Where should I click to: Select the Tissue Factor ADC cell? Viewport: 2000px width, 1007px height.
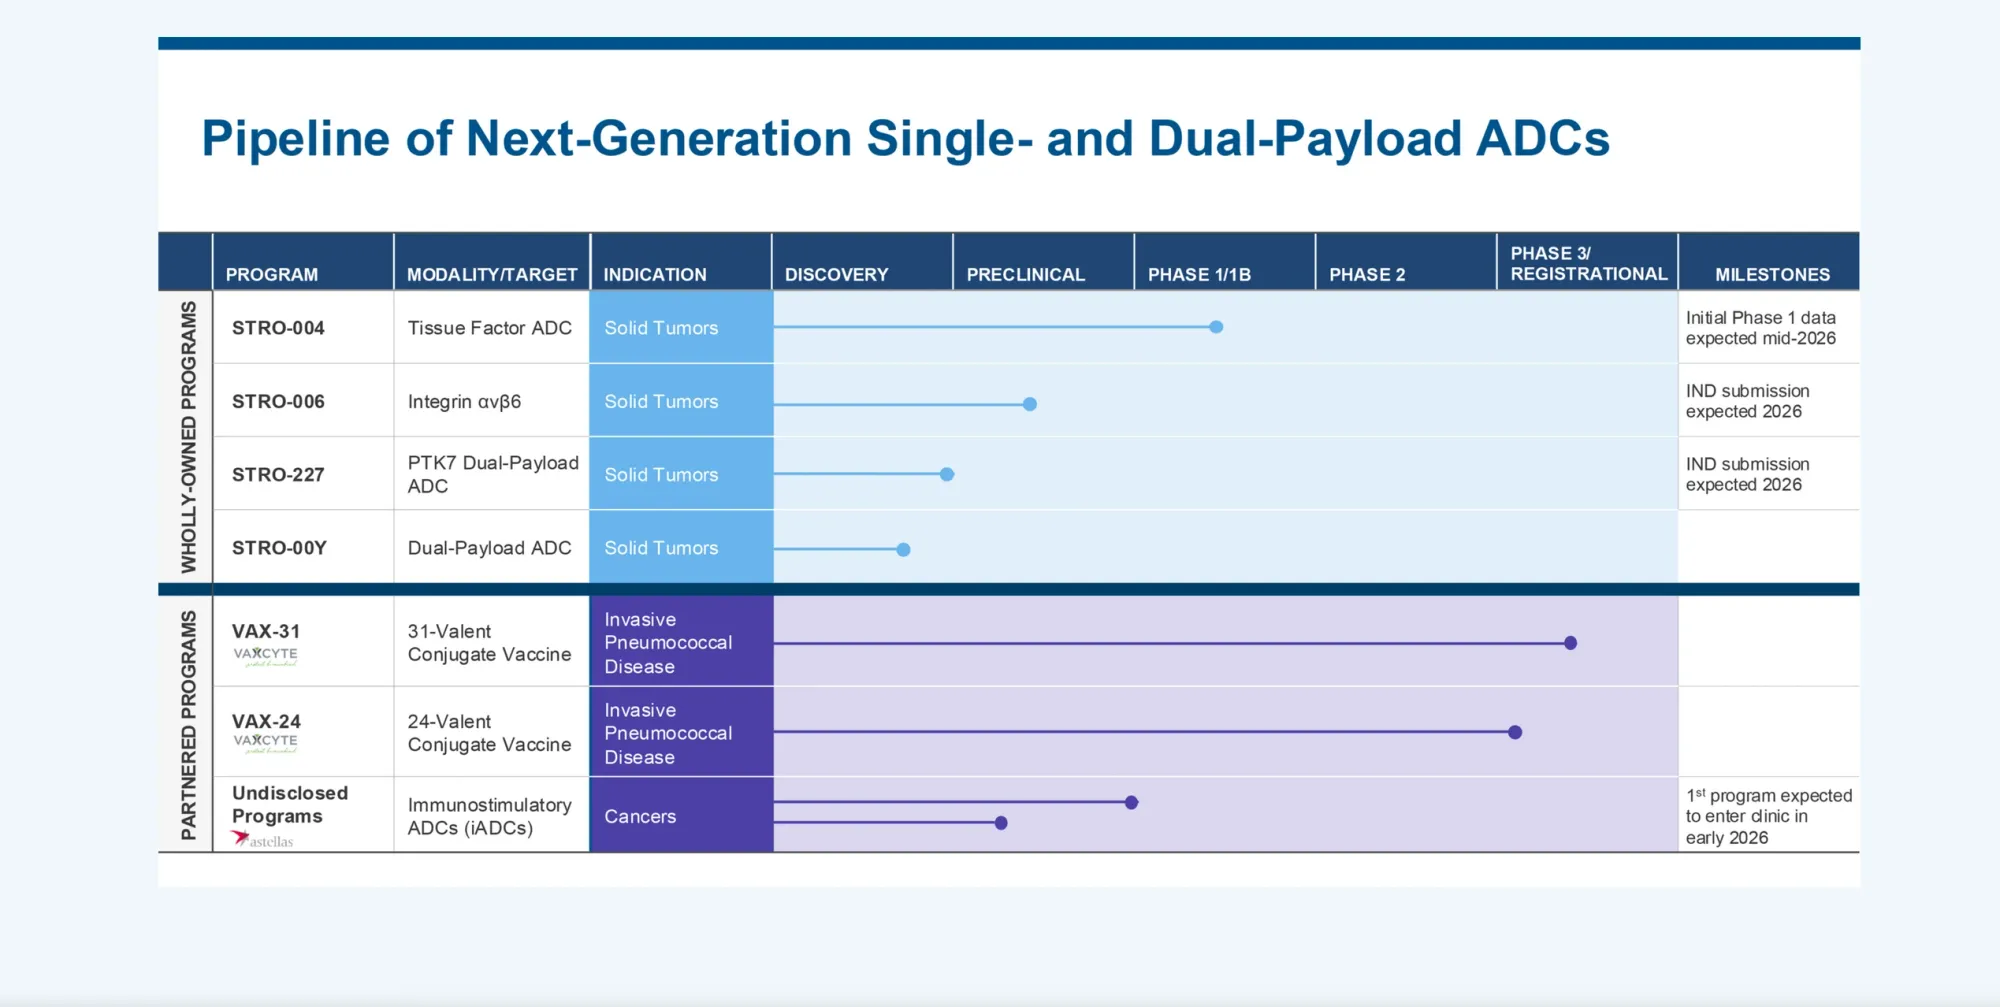point(489,328)
